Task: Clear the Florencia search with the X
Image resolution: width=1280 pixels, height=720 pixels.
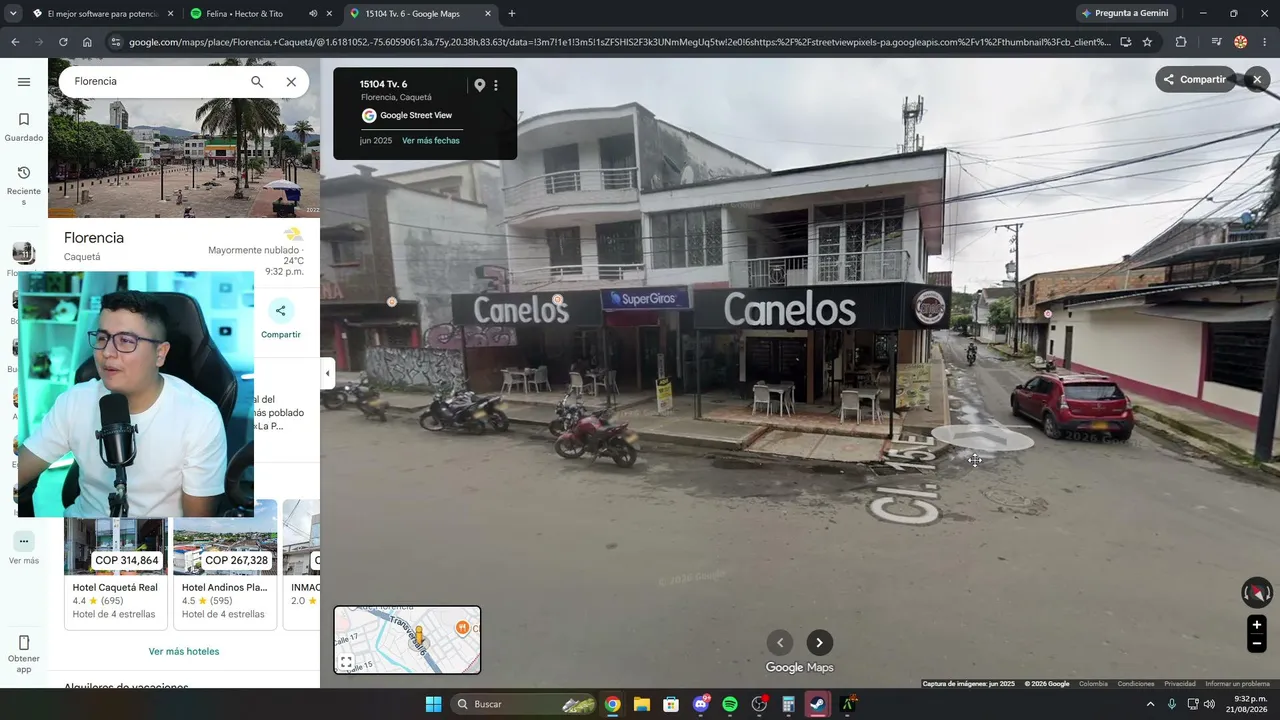Action: pos(291,82)
